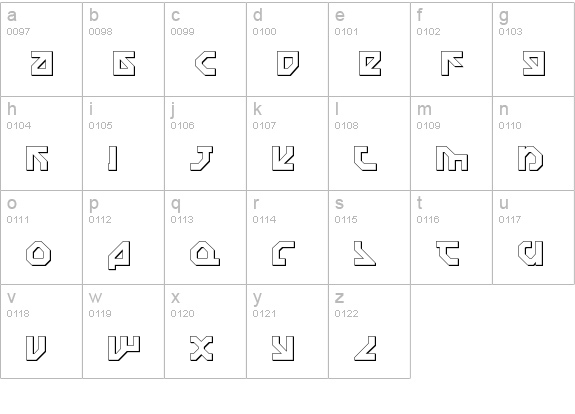Select the octagonal o glyph 0111
The image size is (575, 414).
coord(39,253)
